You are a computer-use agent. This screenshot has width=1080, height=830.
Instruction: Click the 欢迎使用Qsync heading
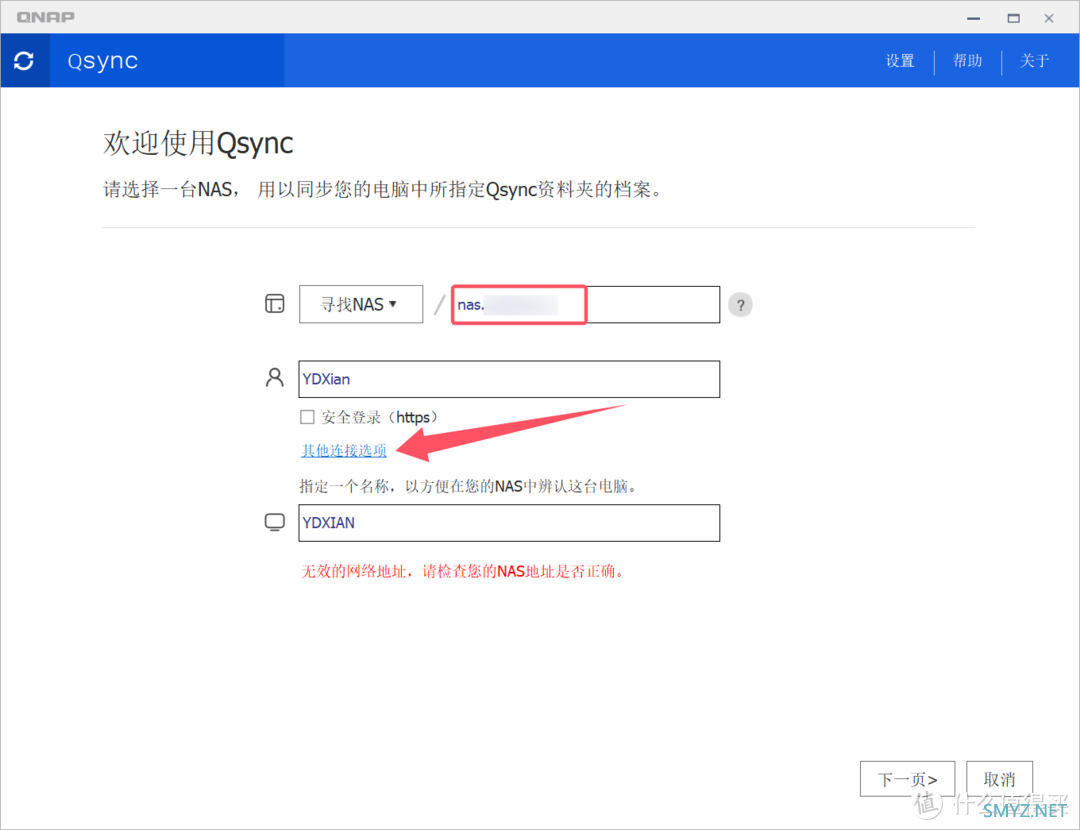pos(198,143)
